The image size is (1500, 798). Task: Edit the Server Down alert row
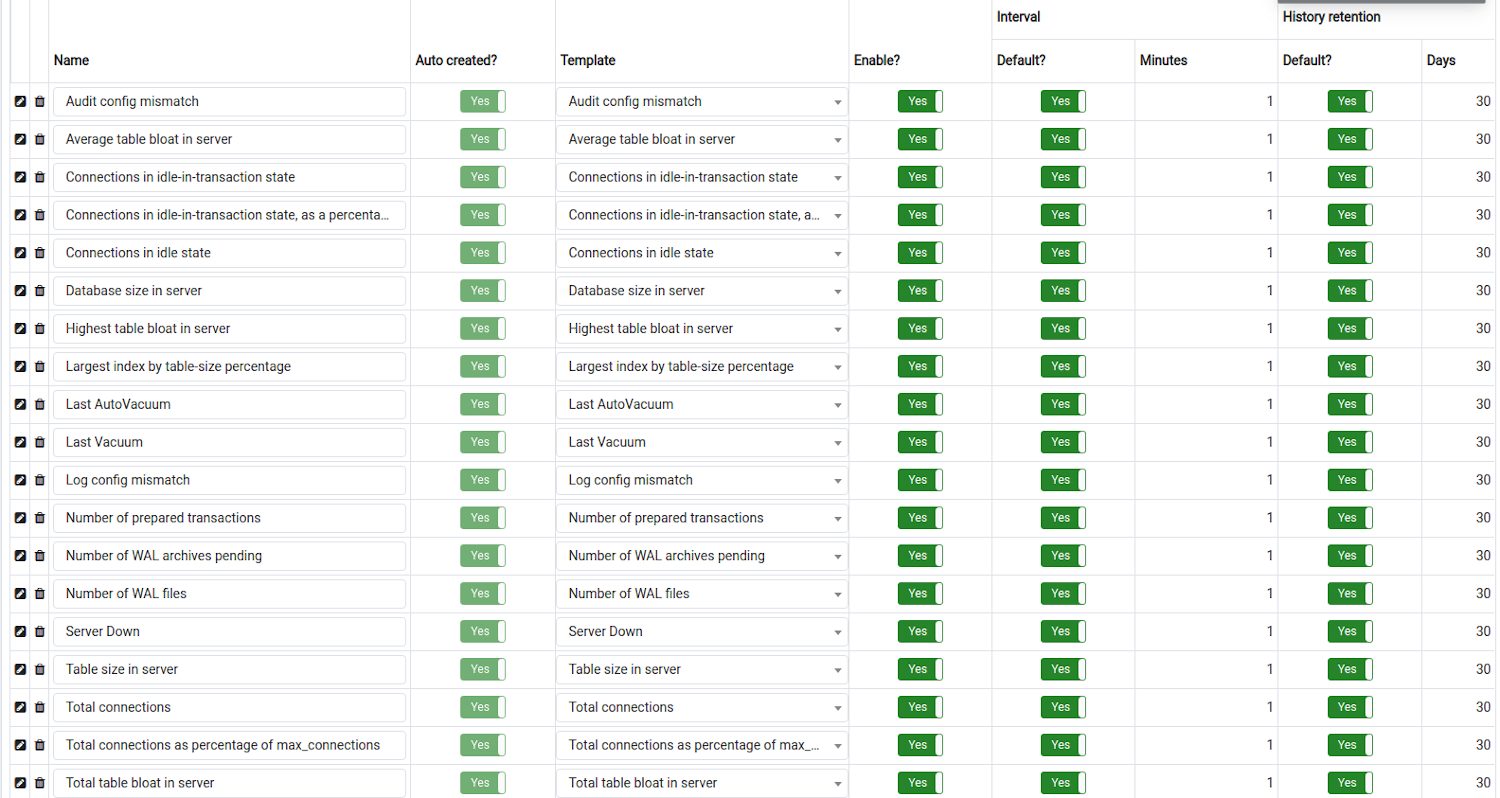(20, 631)
